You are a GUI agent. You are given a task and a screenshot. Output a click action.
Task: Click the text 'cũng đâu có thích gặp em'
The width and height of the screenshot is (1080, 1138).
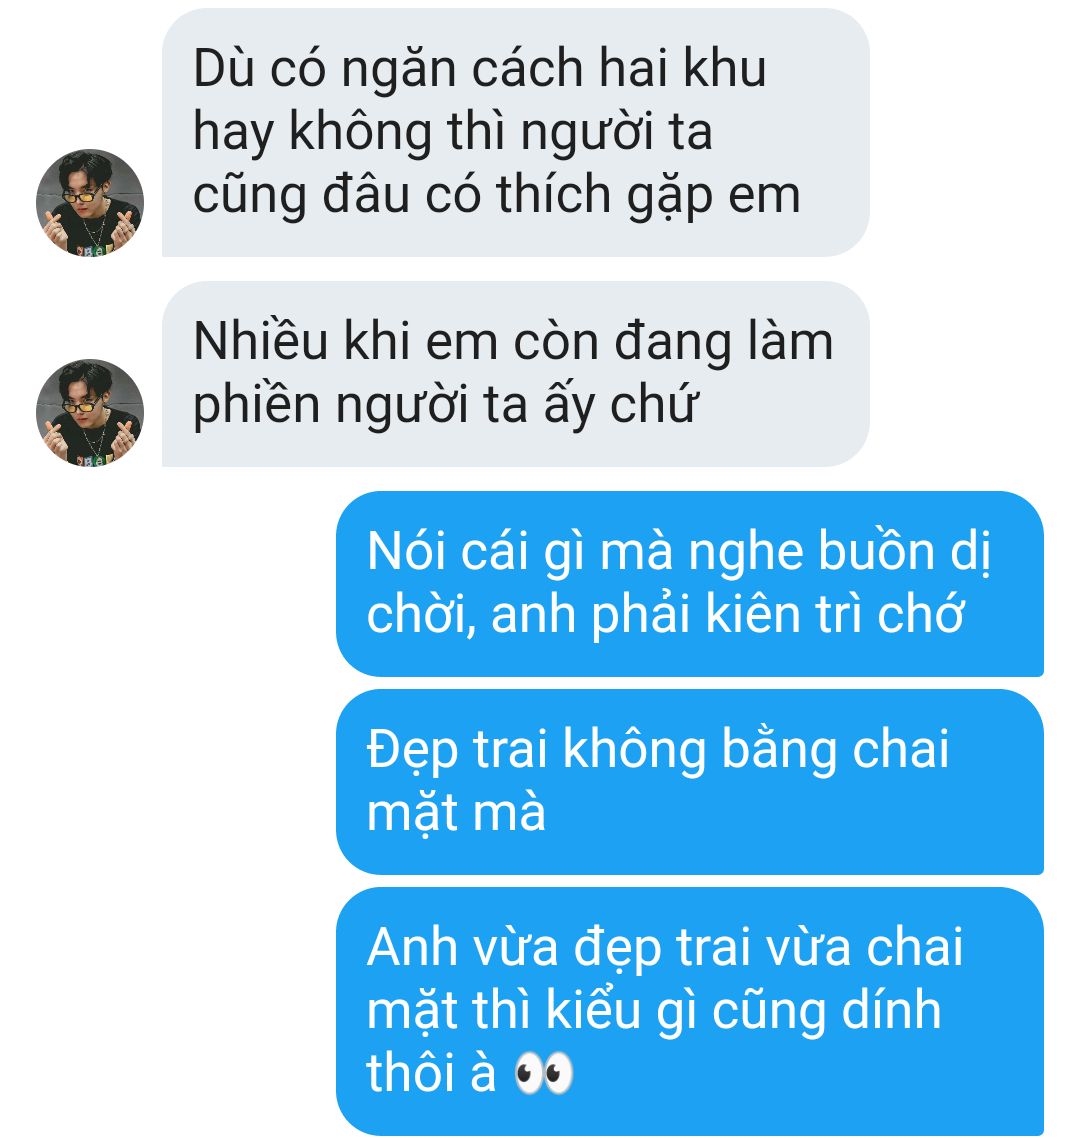coord(496,196)
